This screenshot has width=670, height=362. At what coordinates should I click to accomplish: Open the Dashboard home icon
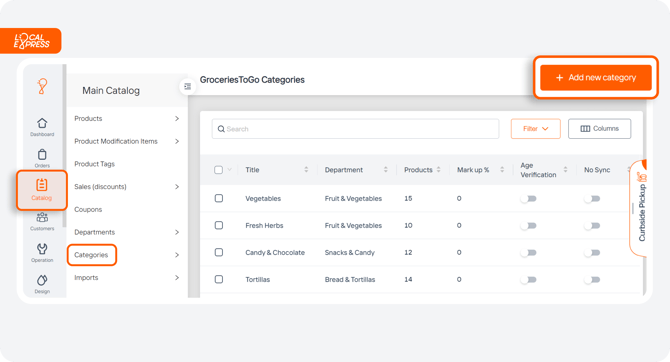(x=42, y=123)
